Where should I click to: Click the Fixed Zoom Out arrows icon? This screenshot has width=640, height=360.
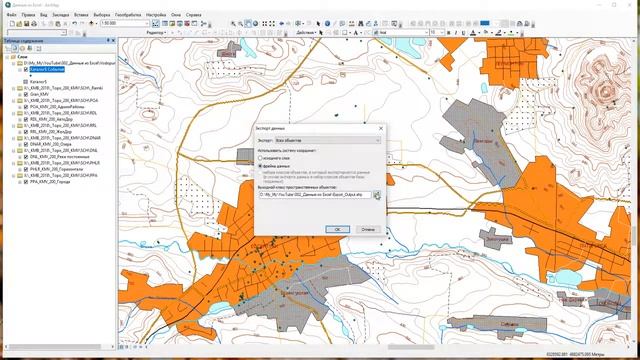(x=272, y=24)
